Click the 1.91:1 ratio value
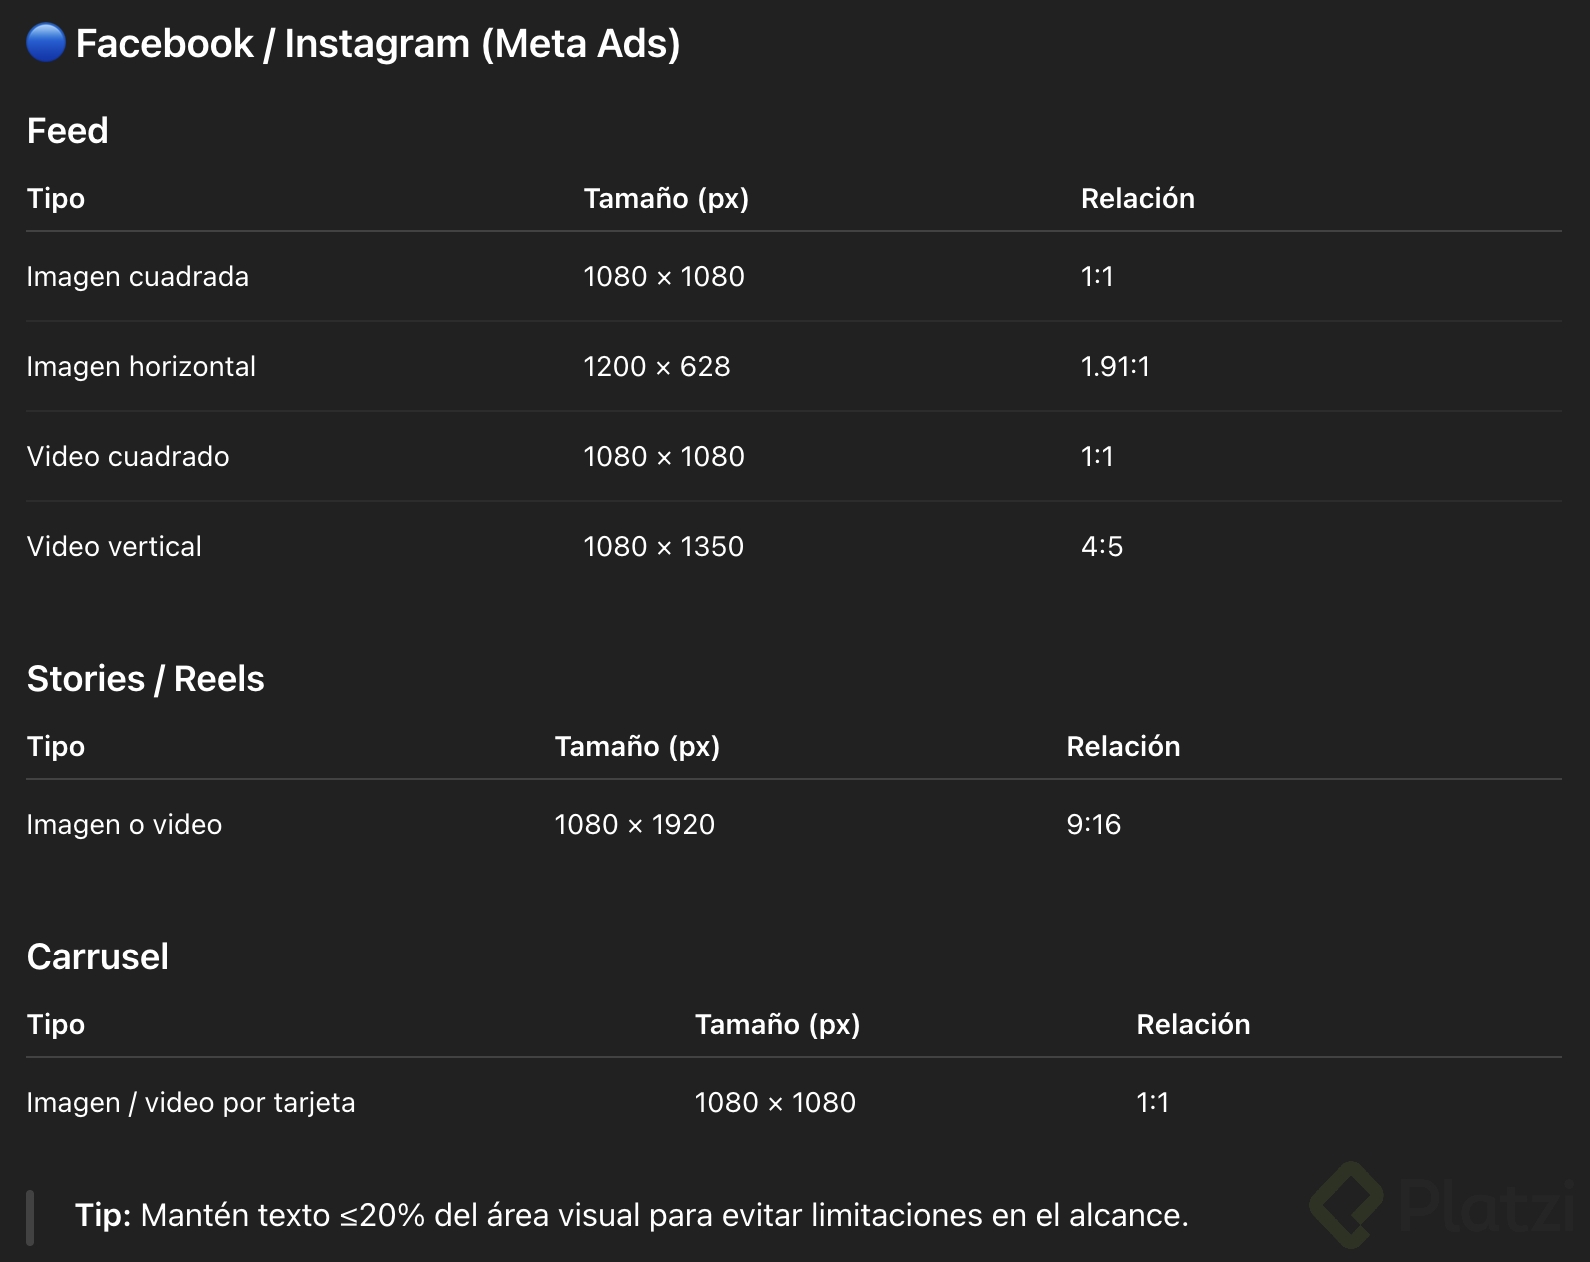 (1115, 367)
